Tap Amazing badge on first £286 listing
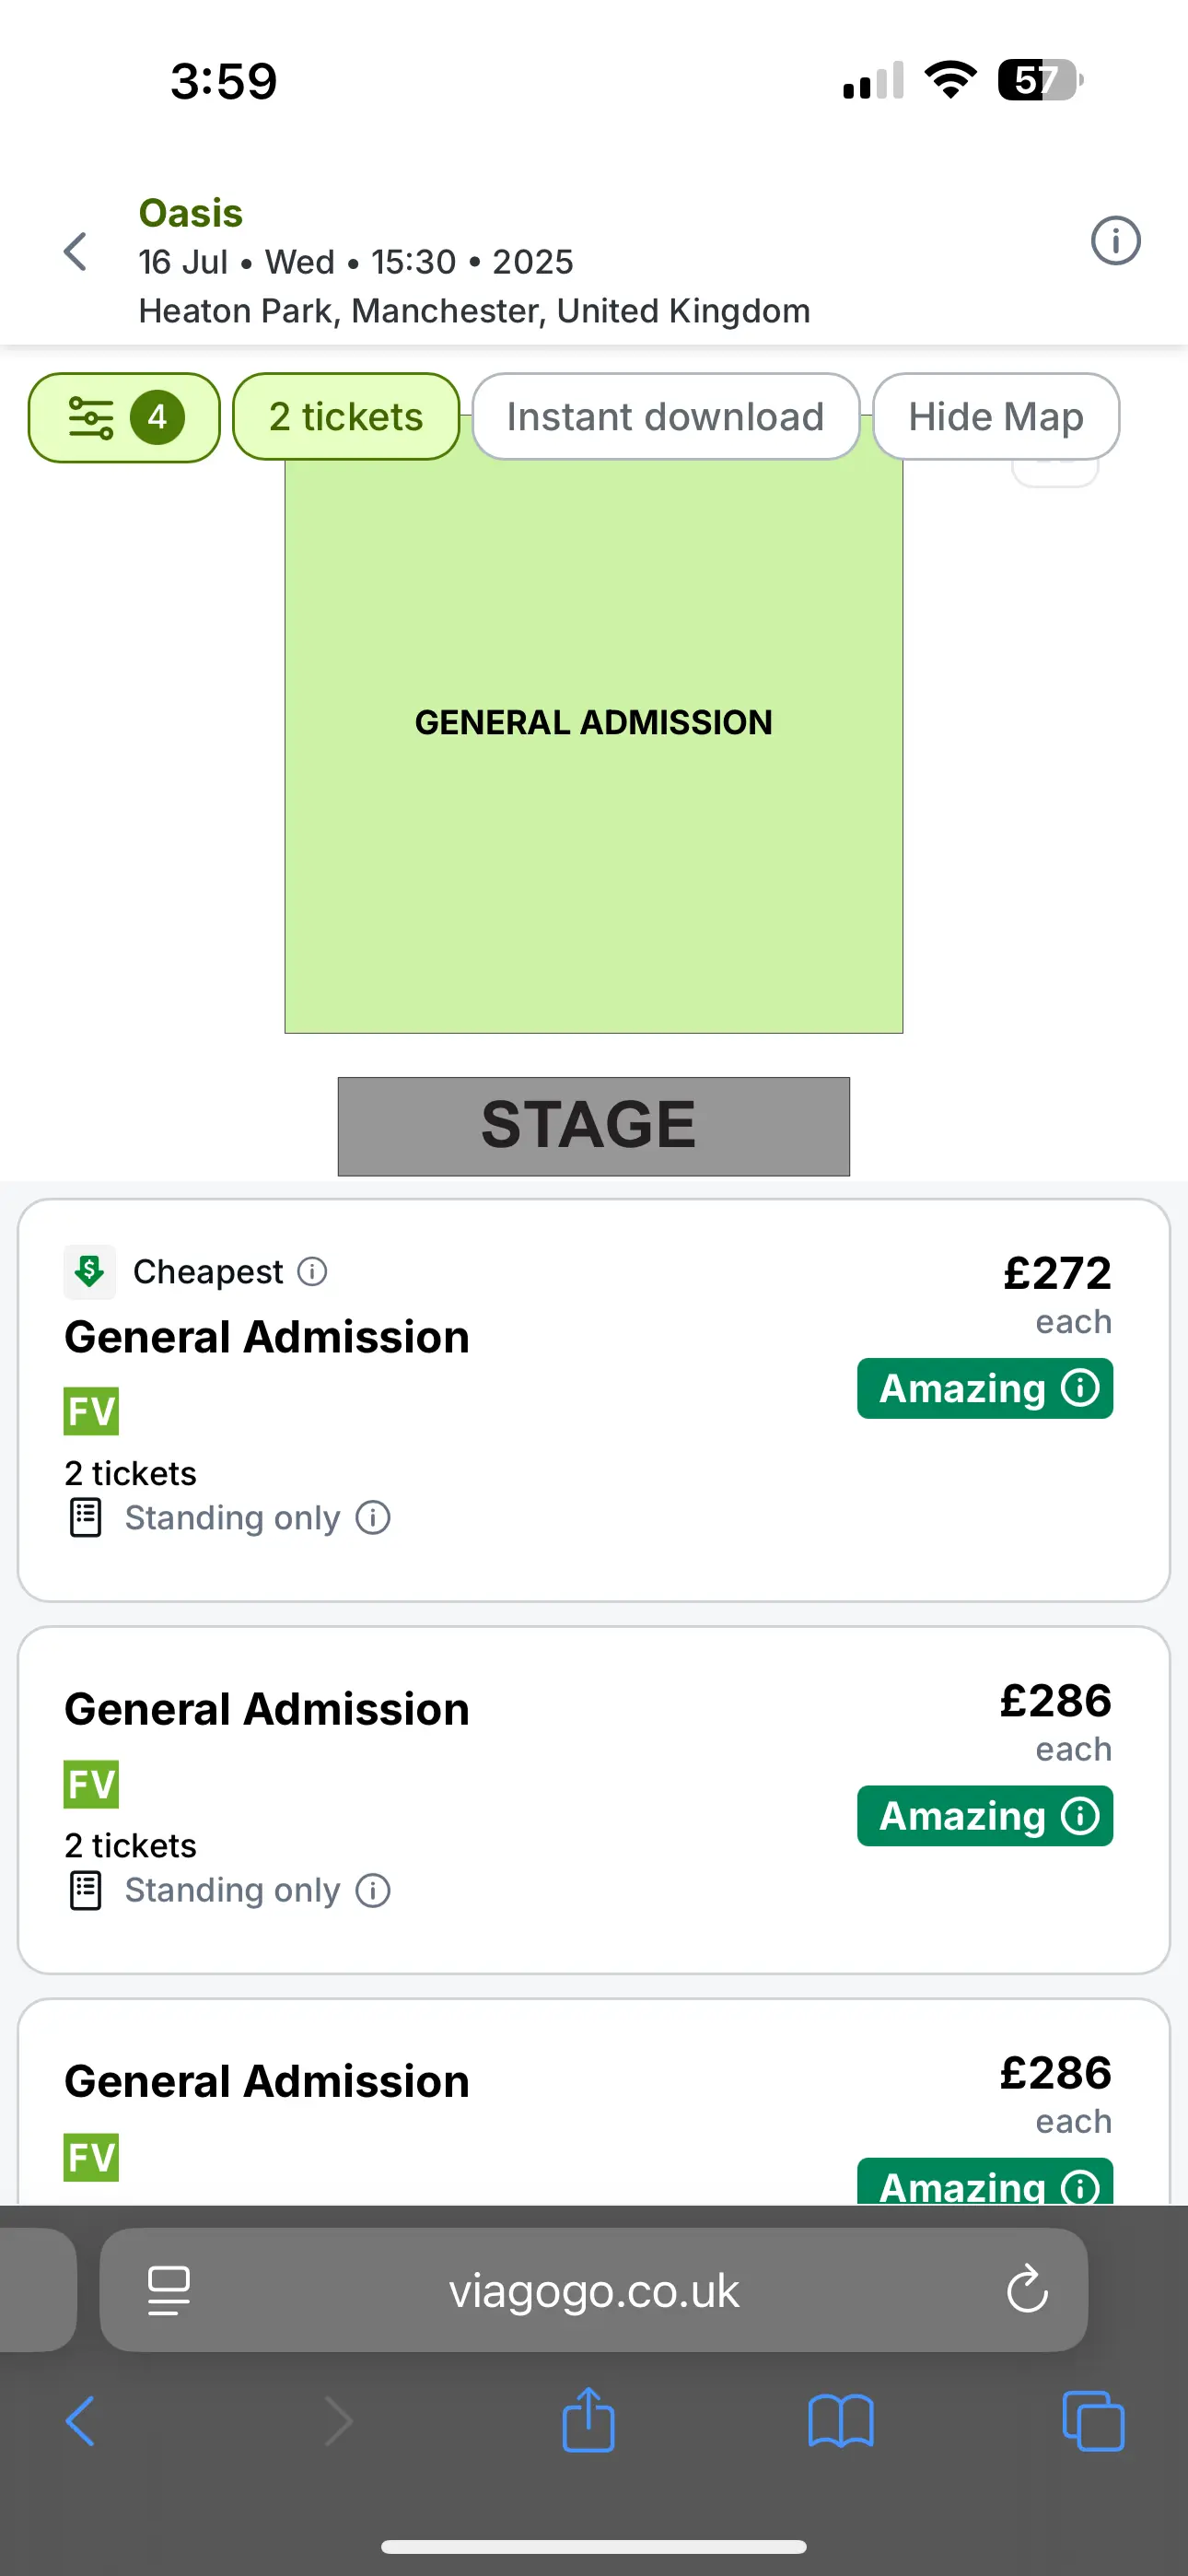Viewport: 1188px width, 2576px height. click(x=985, y=1816)
